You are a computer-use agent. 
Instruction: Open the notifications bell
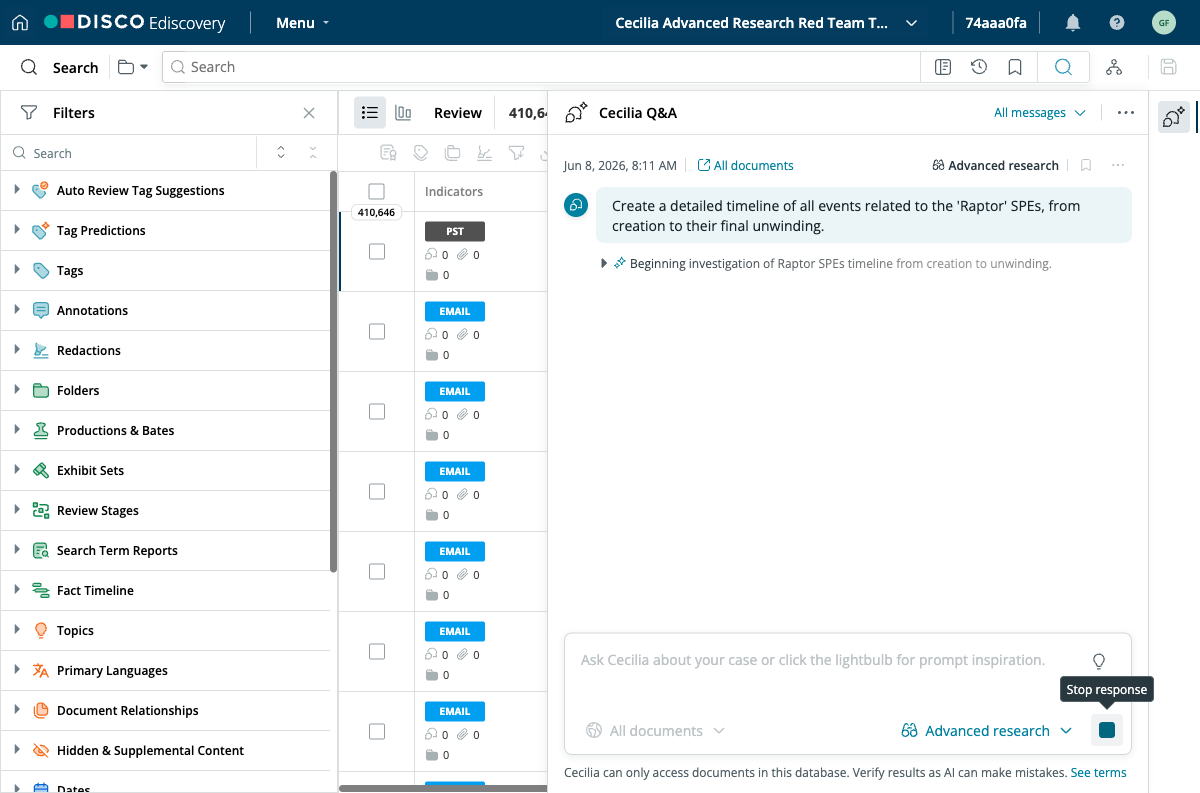(x=1073, y=22)
